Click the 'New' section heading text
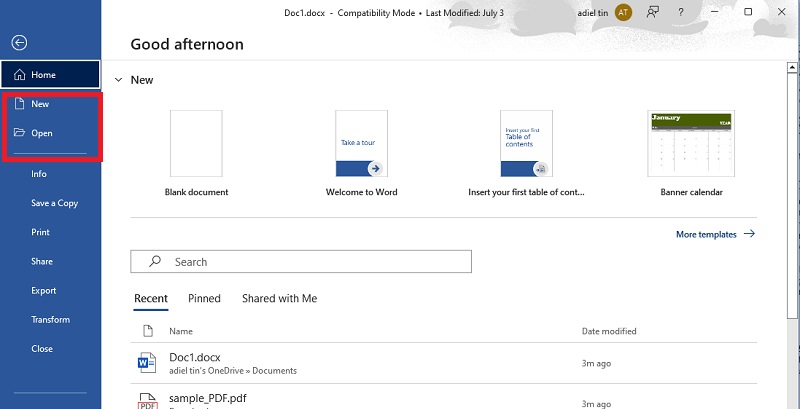The height and width of the screenshot is (409, 800). [x=142, y=80]
